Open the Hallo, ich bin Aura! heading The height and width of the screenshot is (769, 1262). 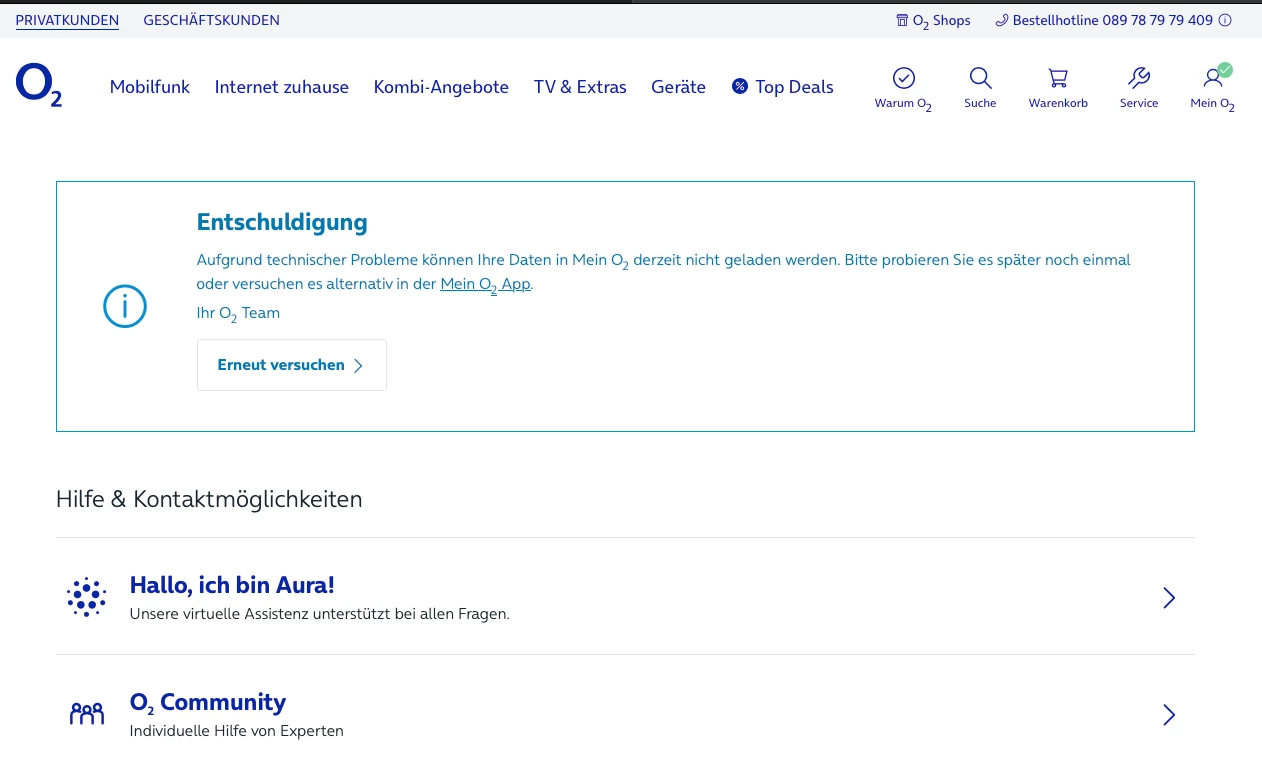click(x=232, y=585)
